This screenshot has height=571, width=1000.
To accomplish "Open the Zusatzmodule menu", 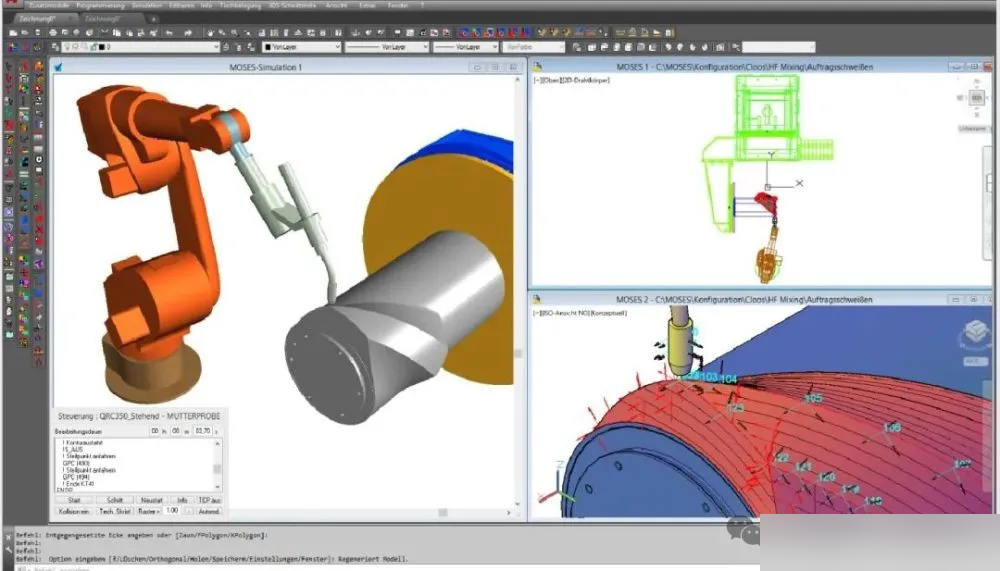I will click(48, 5).
